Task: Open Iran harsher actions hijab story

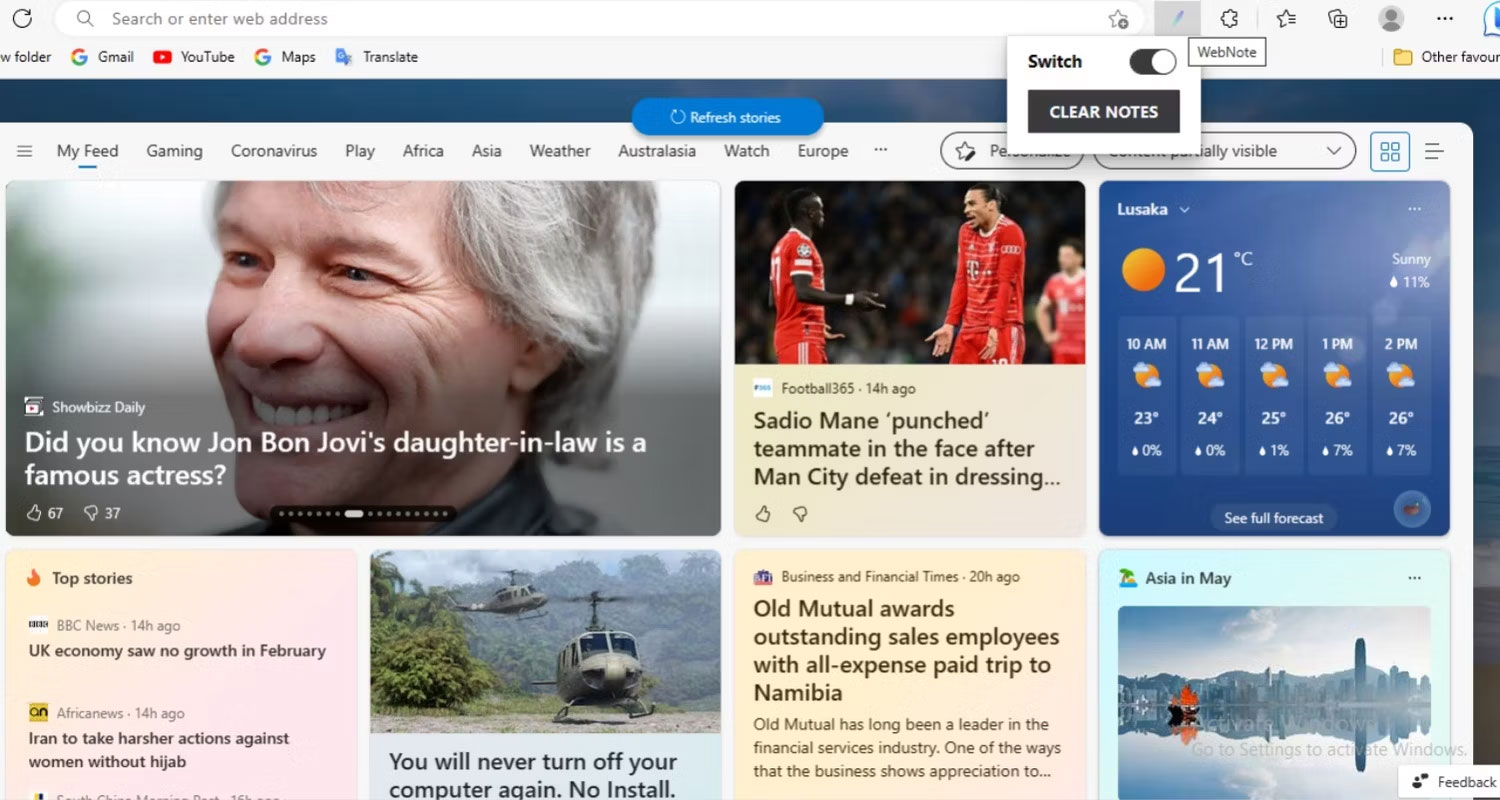Action: tap(159, 750)
